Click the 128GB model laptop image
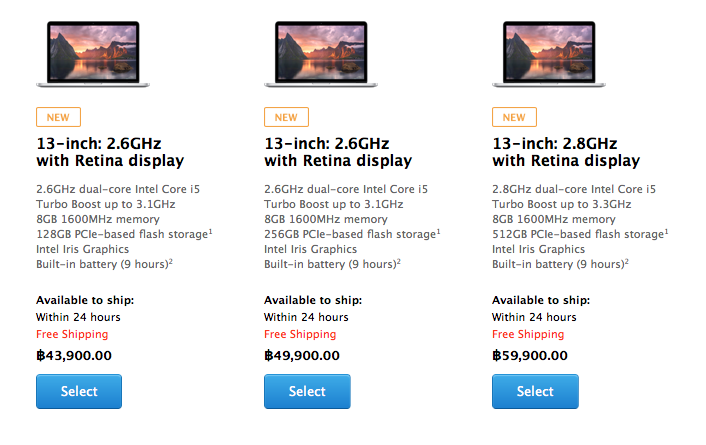This screenshot has height=445, width=706. click(x=78, y=50)
